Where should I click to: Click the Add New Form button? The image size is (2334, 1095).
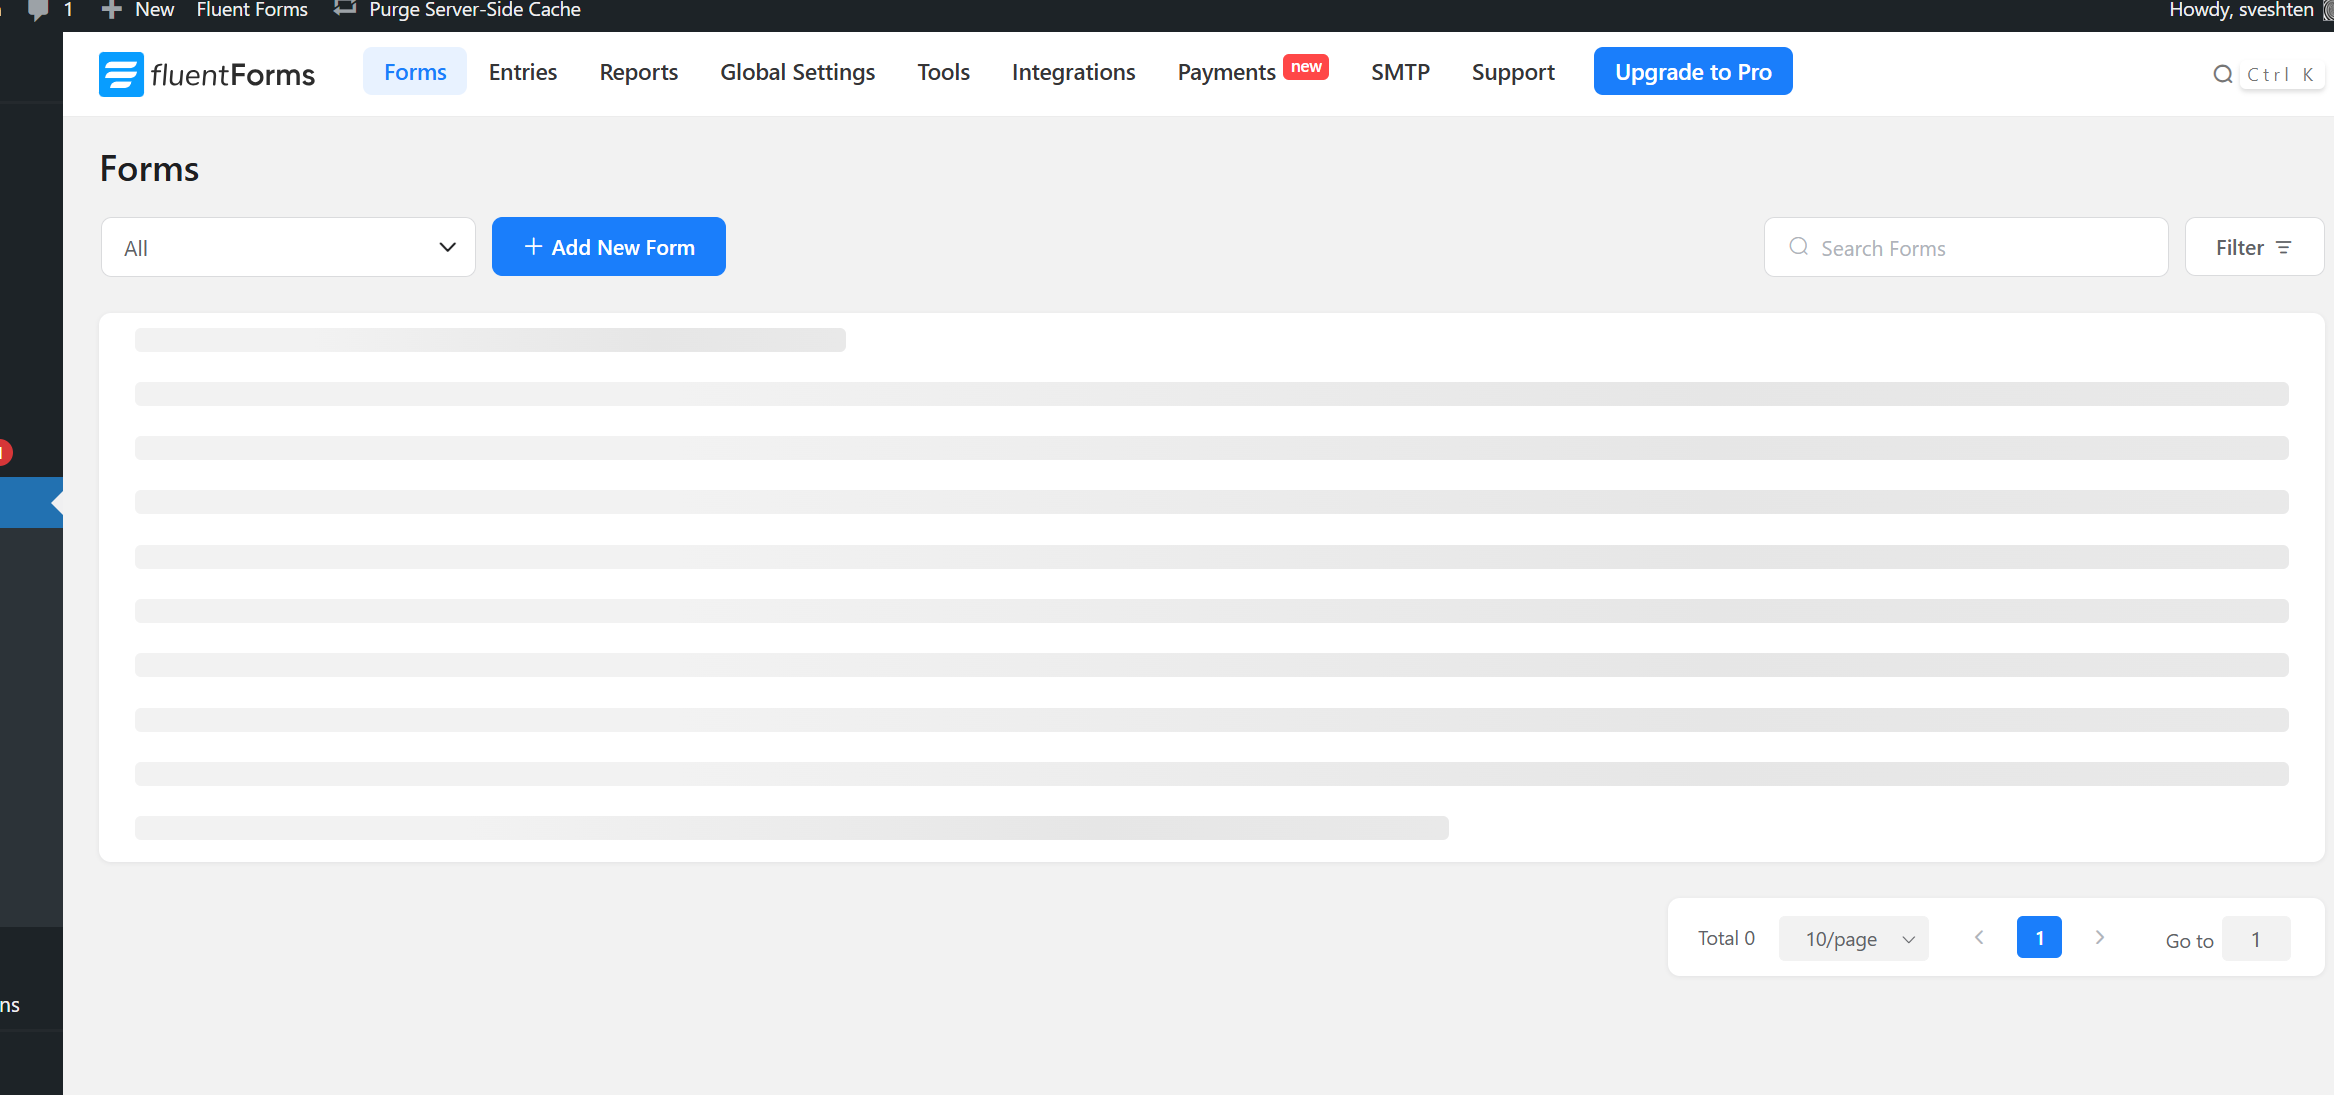(x=608, y=247)
